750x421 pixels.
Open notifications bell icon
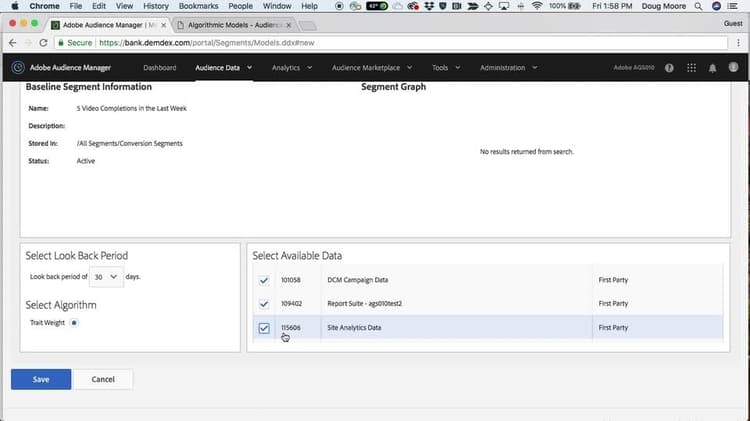712,68
